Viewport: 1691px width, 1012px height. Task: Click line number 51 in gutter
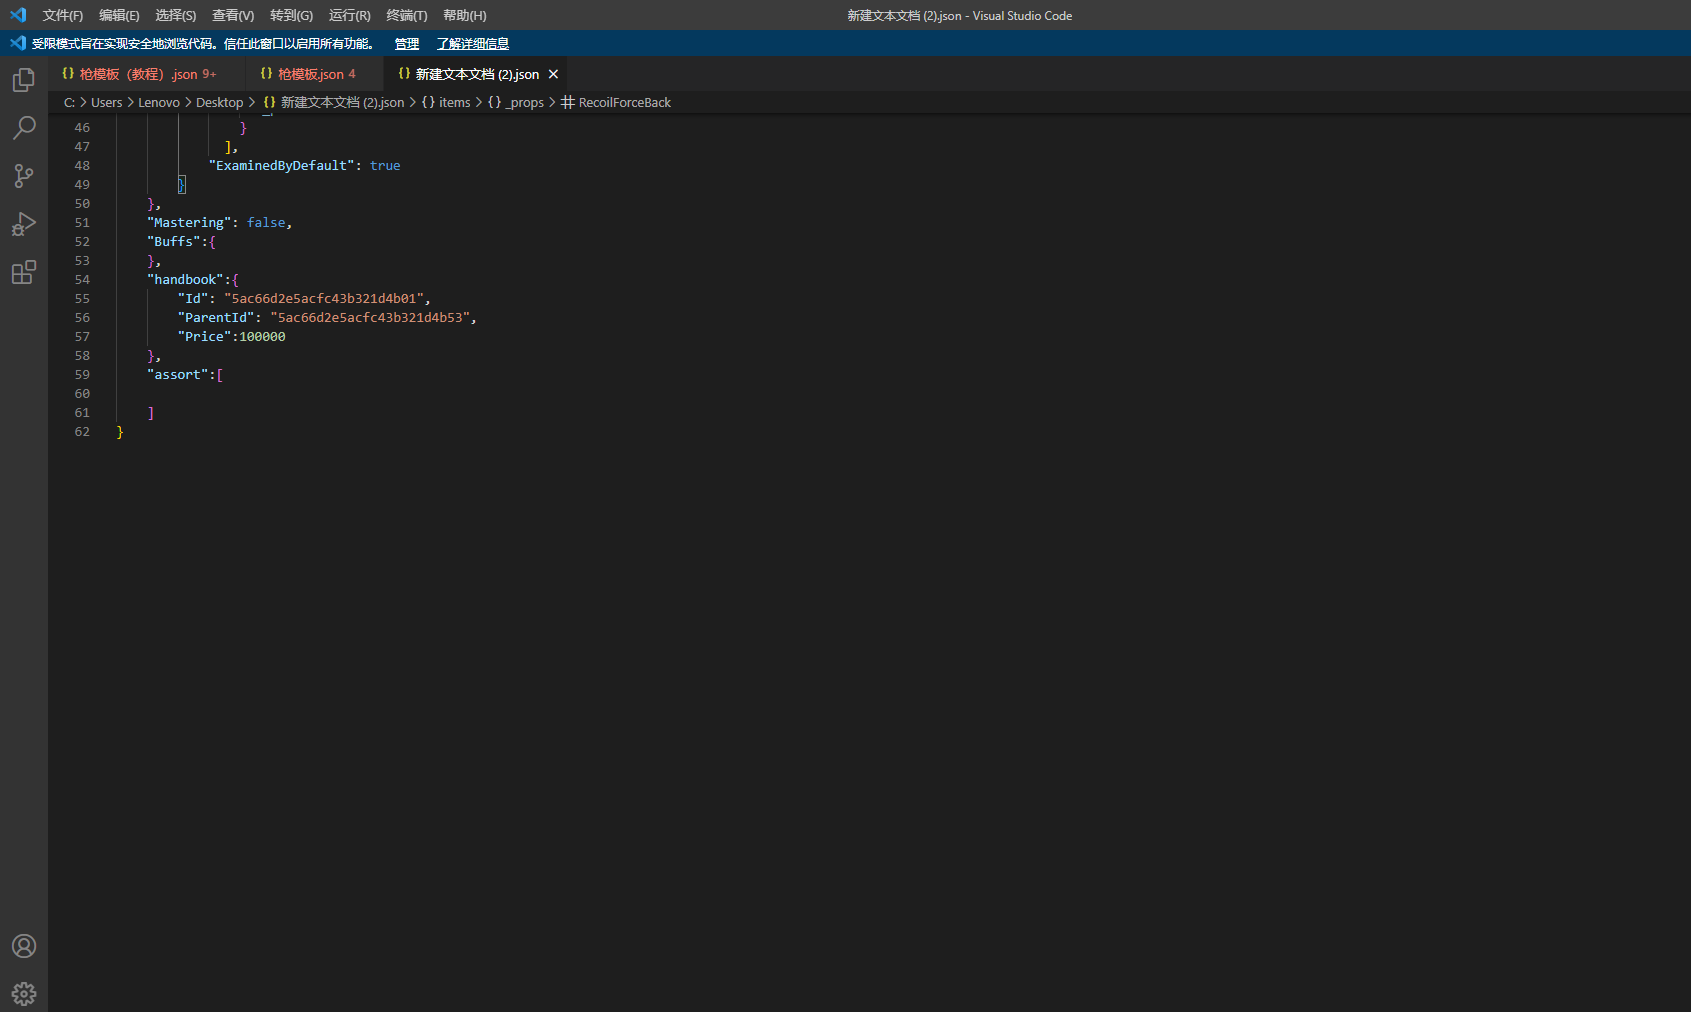click(x=82, y=222)
